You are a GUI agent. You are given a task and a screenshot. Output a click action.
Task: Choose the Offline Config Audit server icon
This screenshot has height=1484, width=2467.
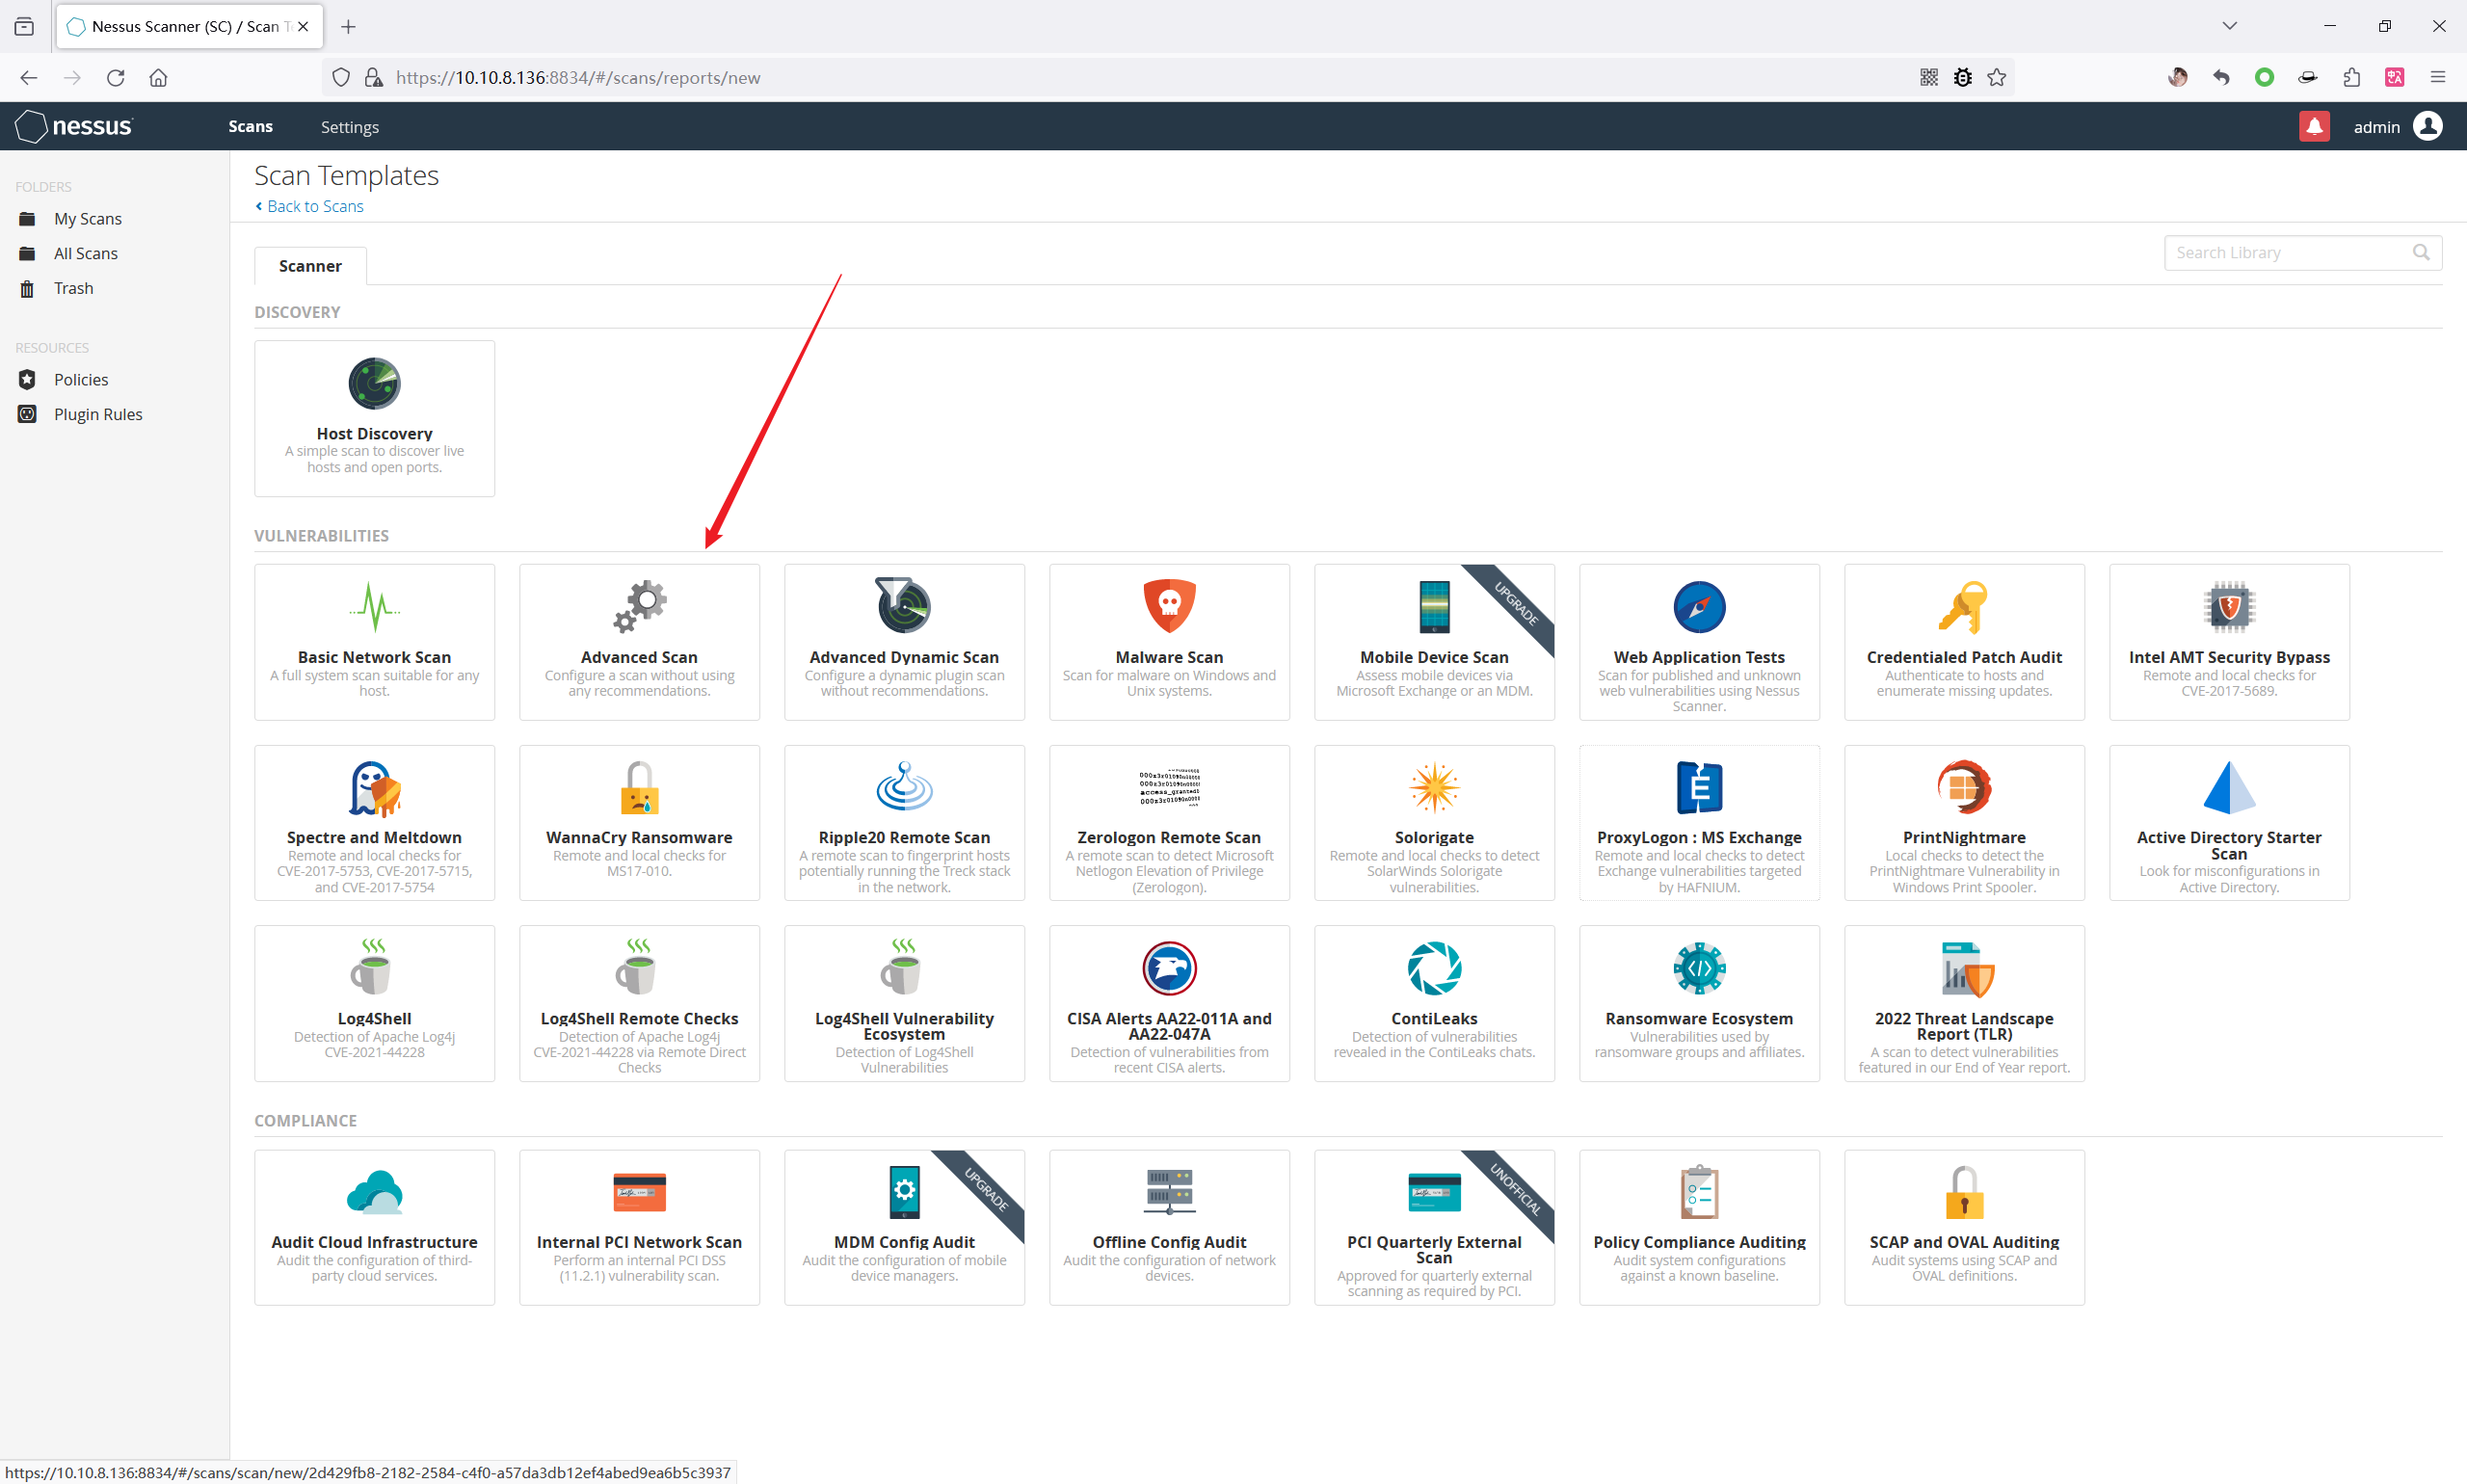coord(1169,1192)
